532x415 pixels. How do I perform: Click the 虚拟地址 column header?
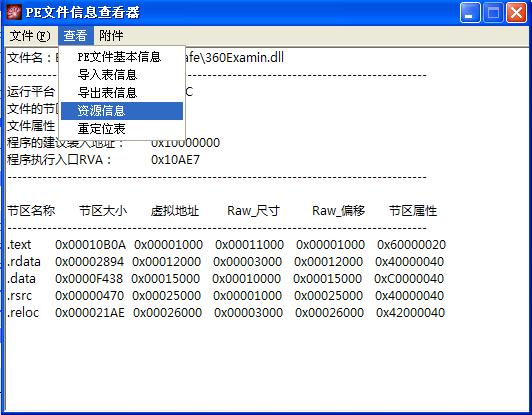(x=175, y=211)
